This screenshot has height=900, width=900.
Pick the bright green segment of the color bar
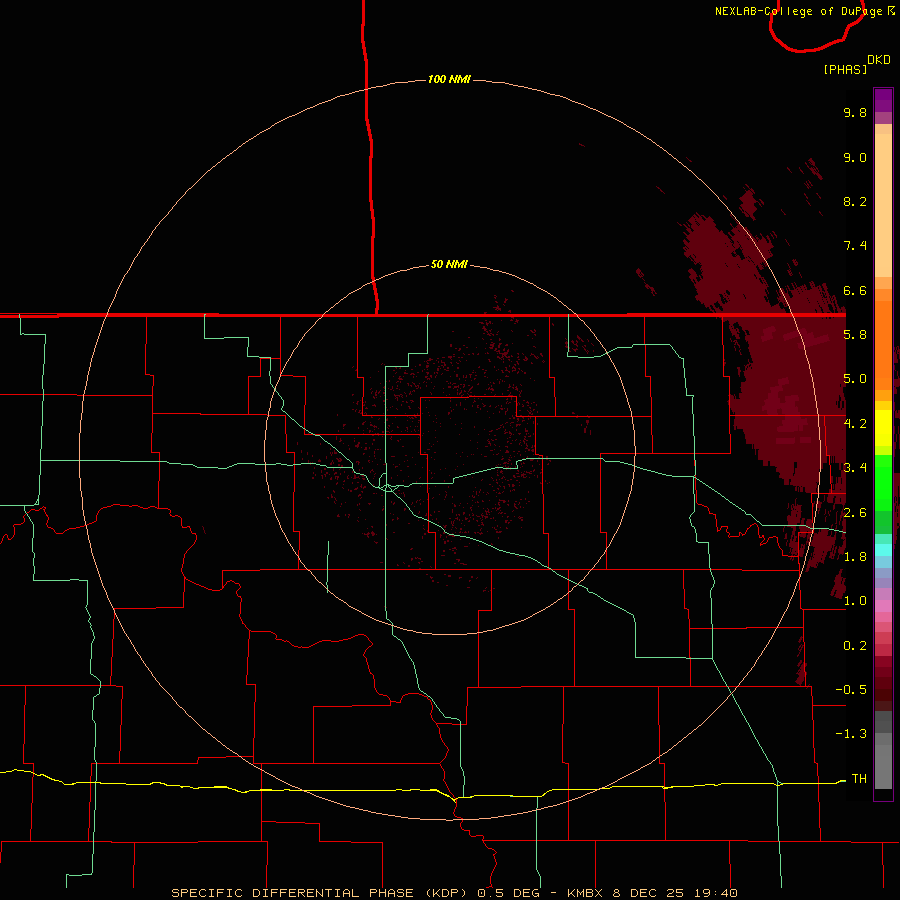(x=883, y=482)
